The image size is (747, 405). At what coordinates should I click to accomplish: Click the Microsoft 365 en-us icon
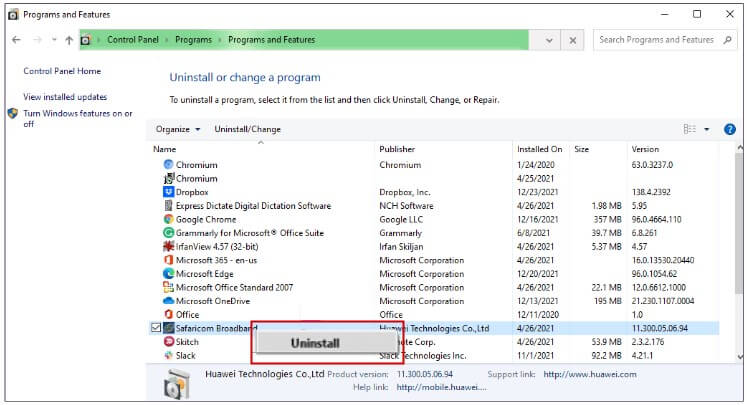168,260
